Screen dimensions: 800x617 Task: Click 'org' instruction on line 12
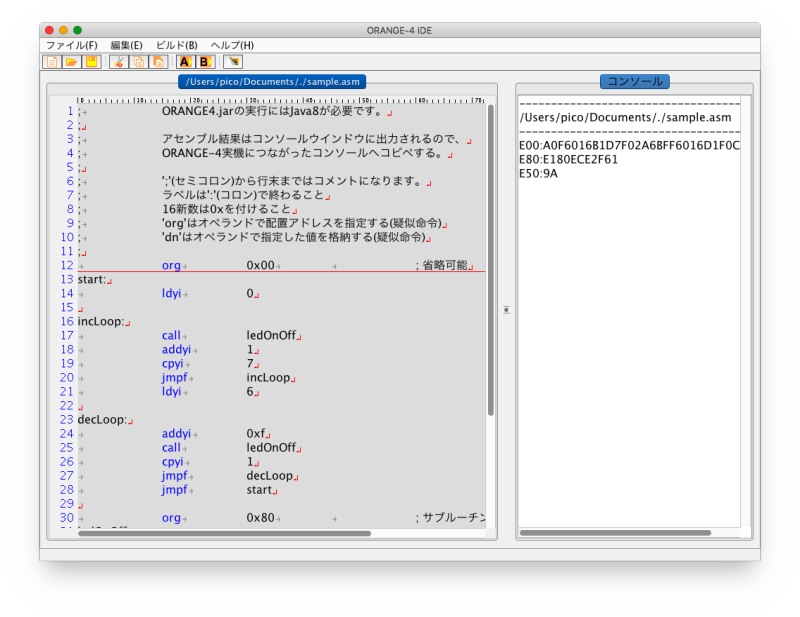[171, 265]
